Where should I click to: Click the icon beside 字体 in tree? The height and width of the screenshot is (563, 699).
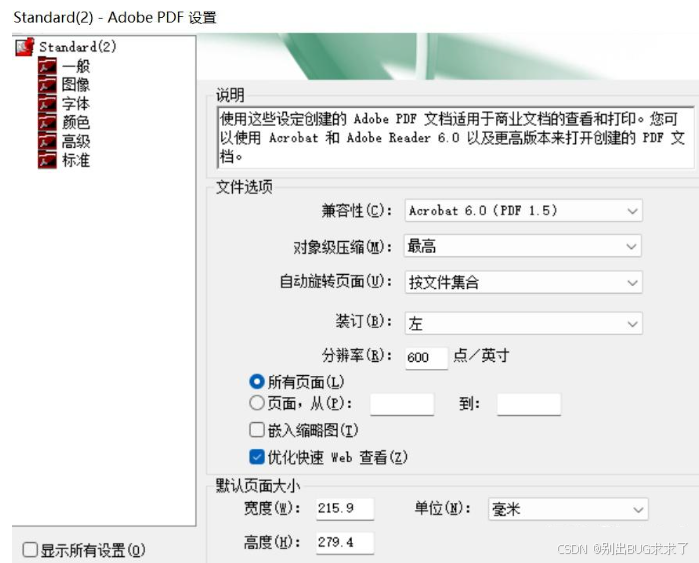coord(47,103)
